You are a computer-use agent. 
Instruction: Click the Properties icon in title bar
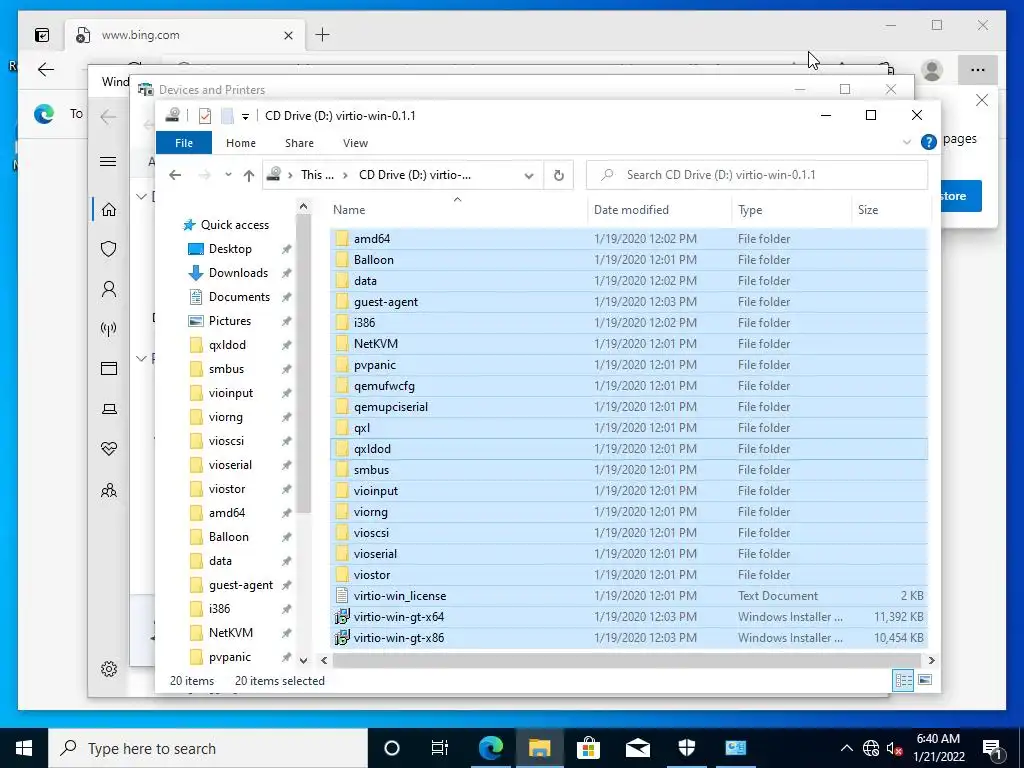point(205,116)
